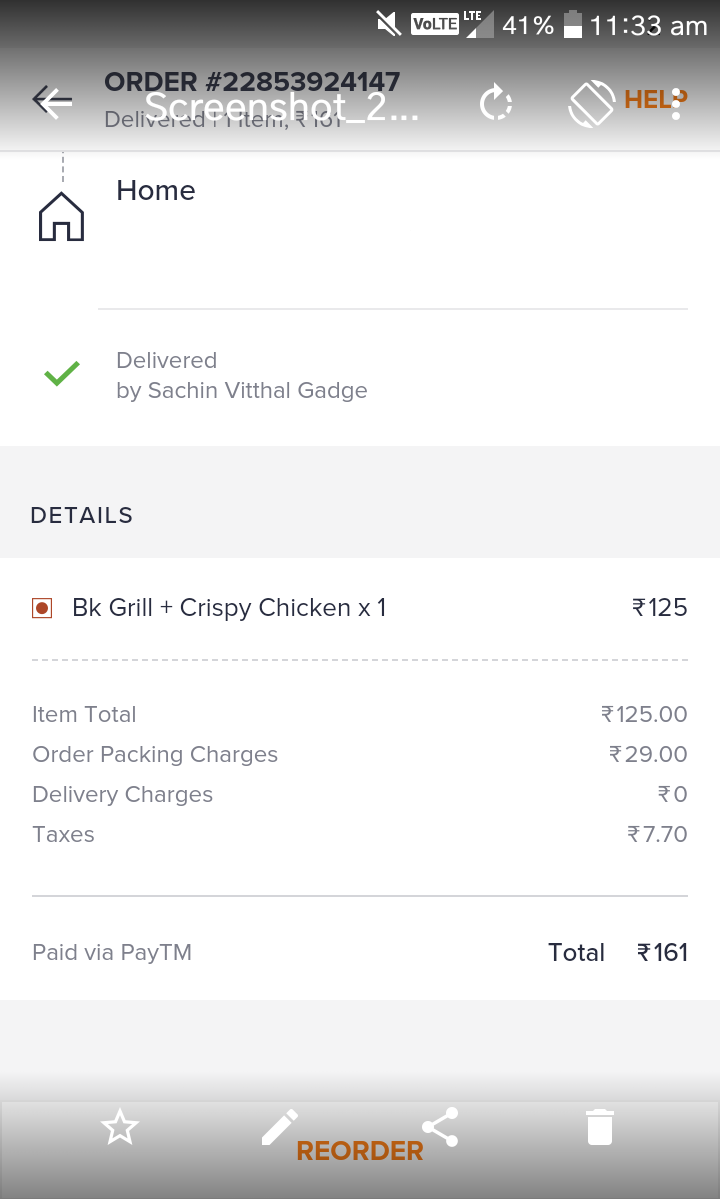
Task: Tap the screen rotation icon
Action: (x=591, y=103)
